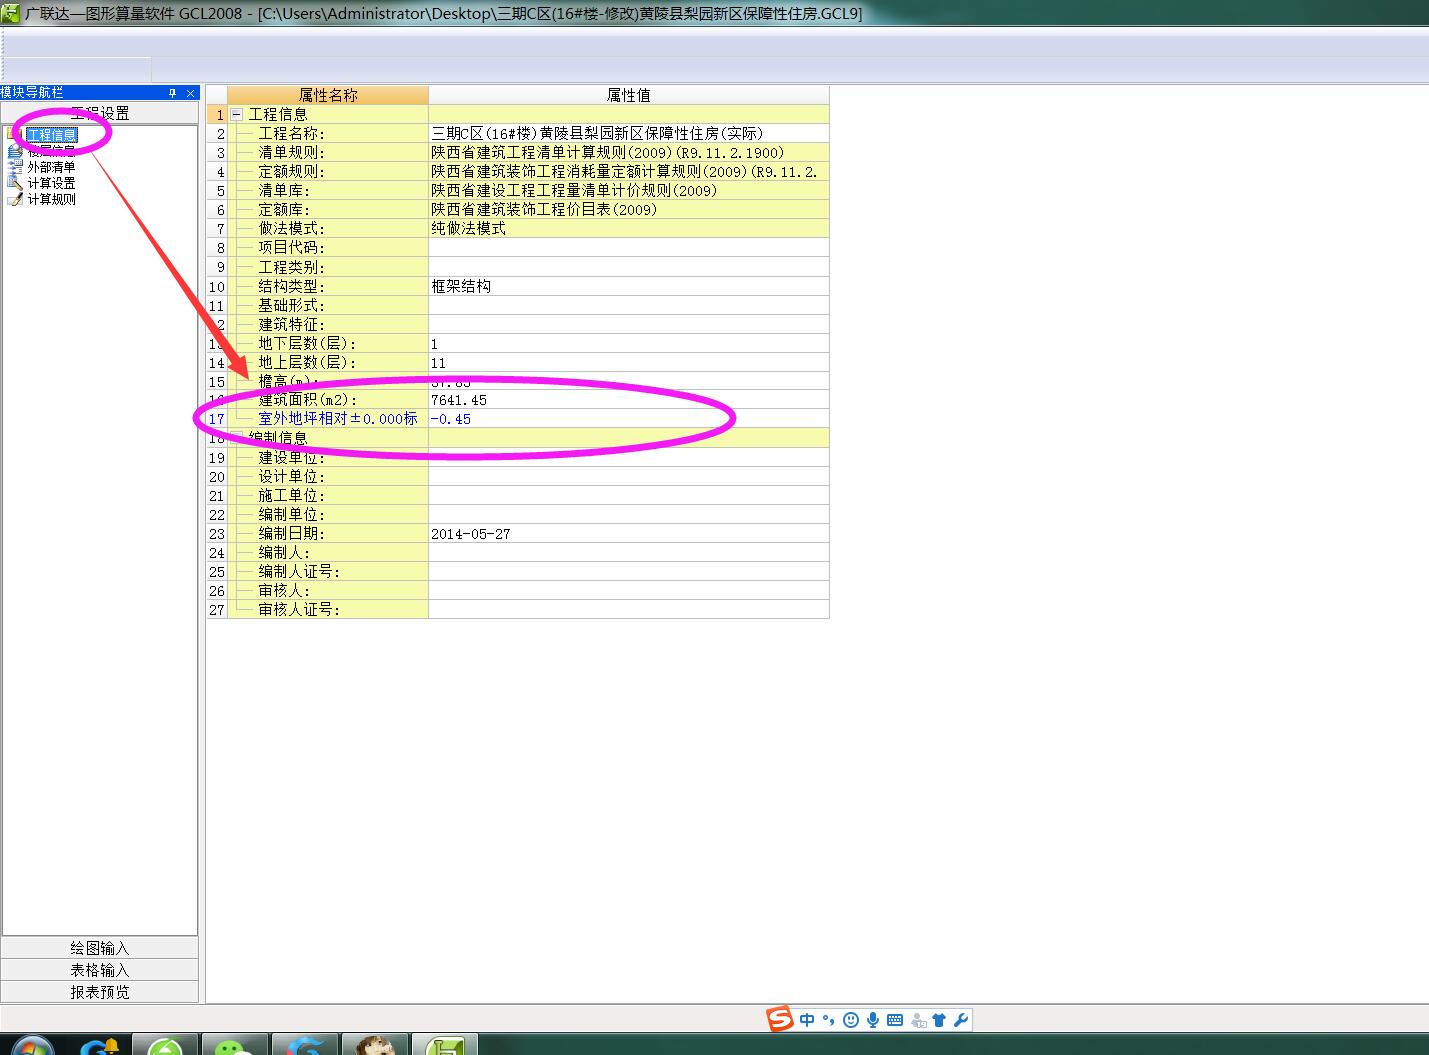
Task: Click the 属性名称 column header
Action: tap(328, 95)
